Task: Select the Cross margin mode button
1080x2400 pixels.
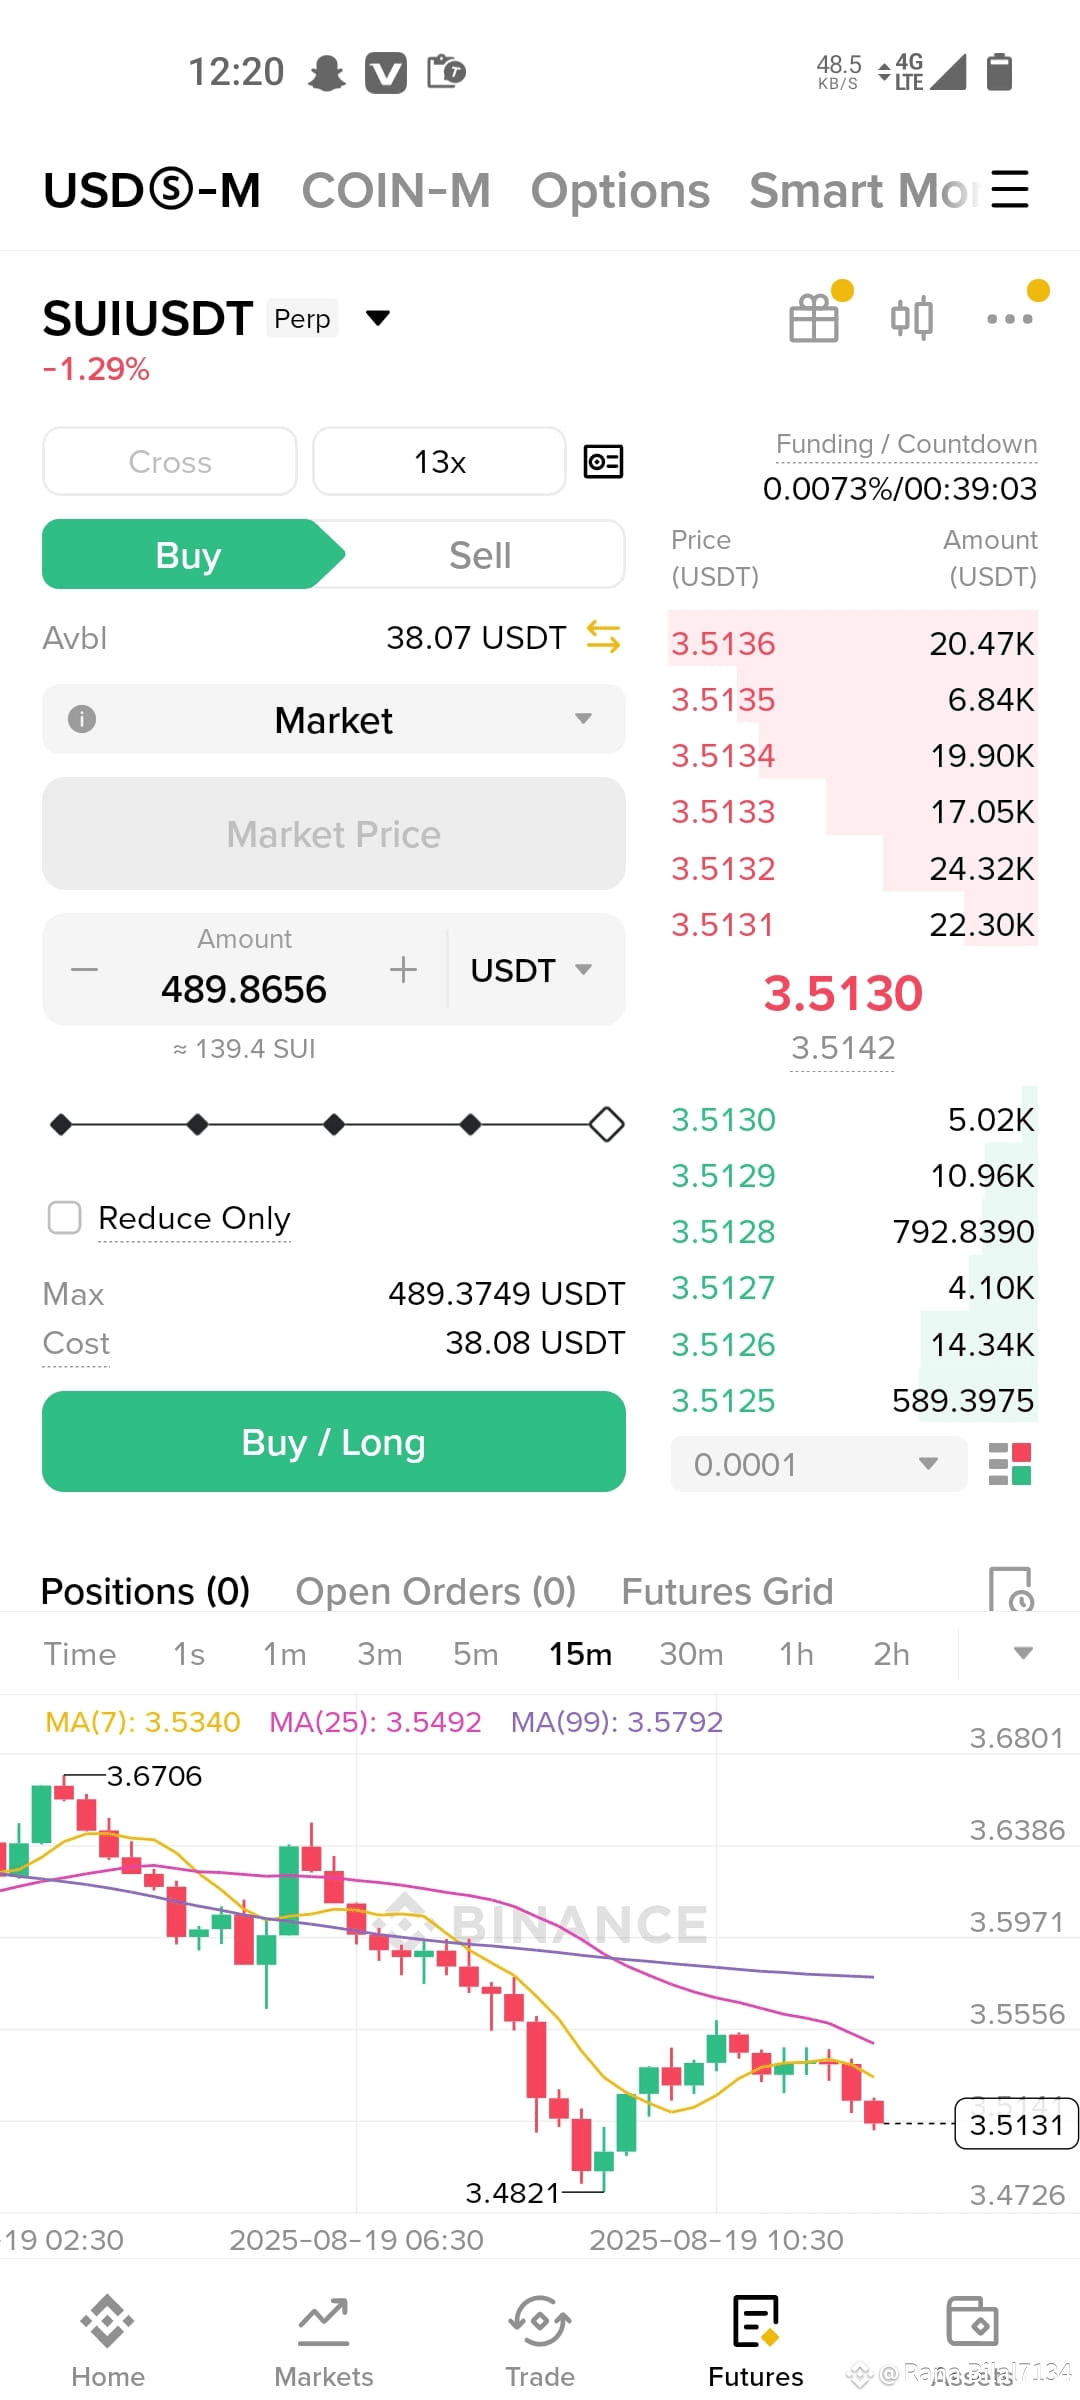Action: (170, 462)
